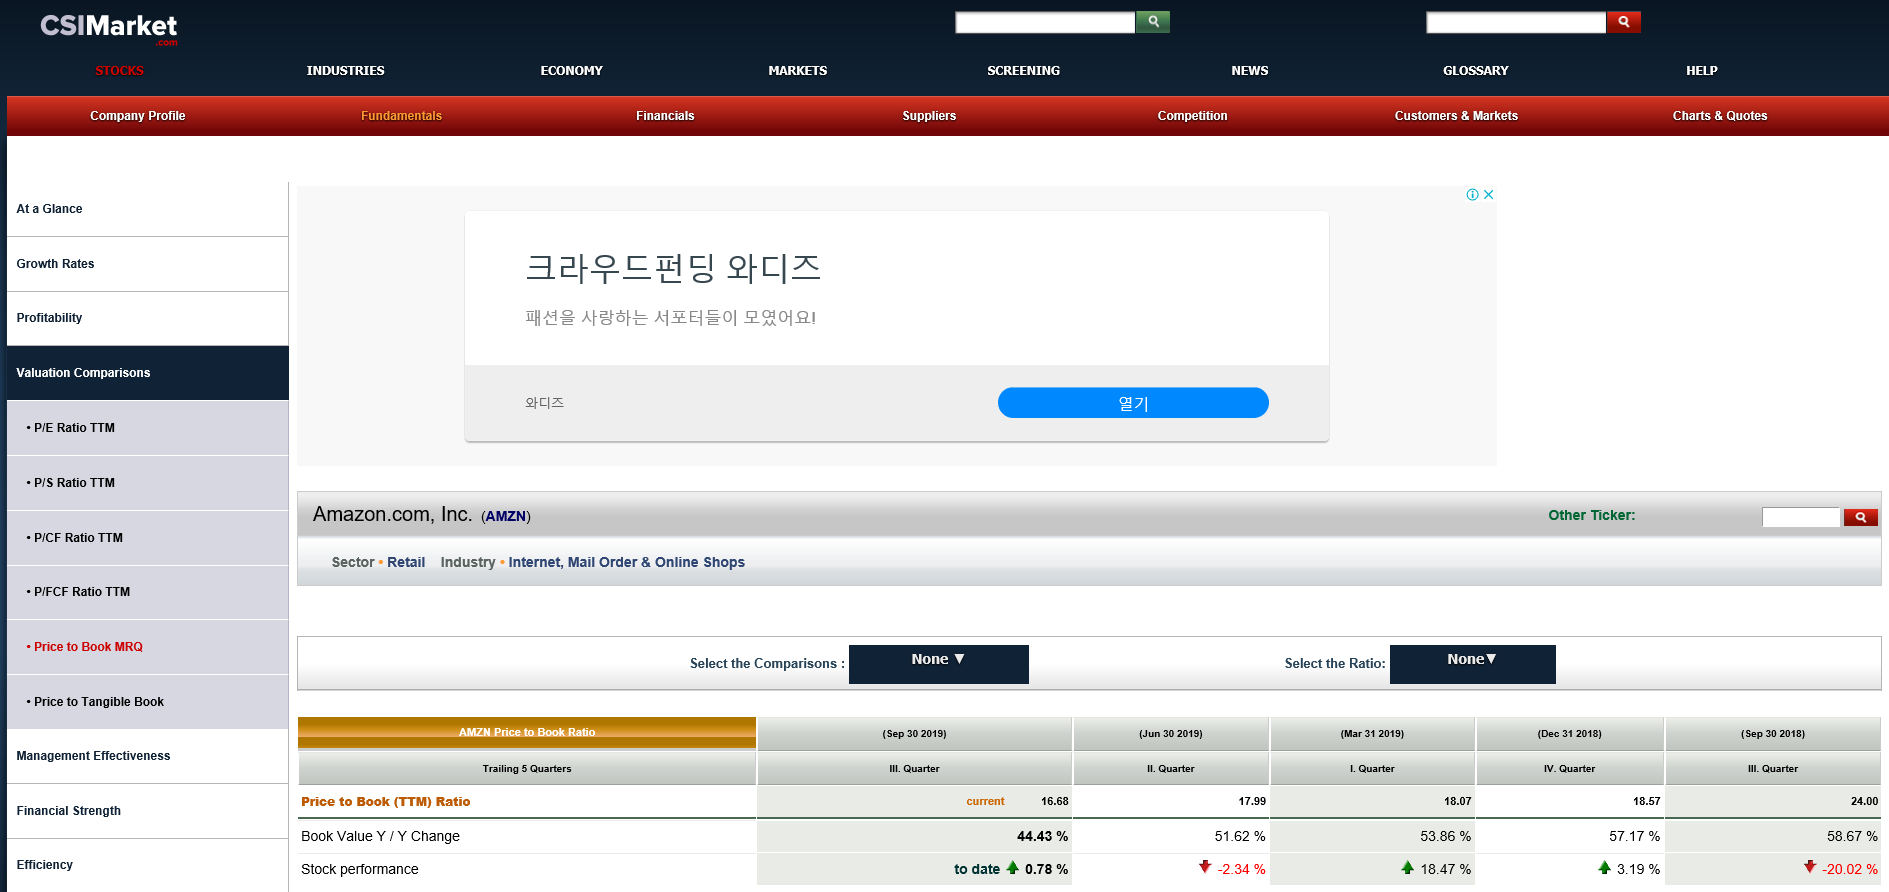Open the STOCKS menu
Viewport: 1889px width, 892px height.
pos(120,71)
